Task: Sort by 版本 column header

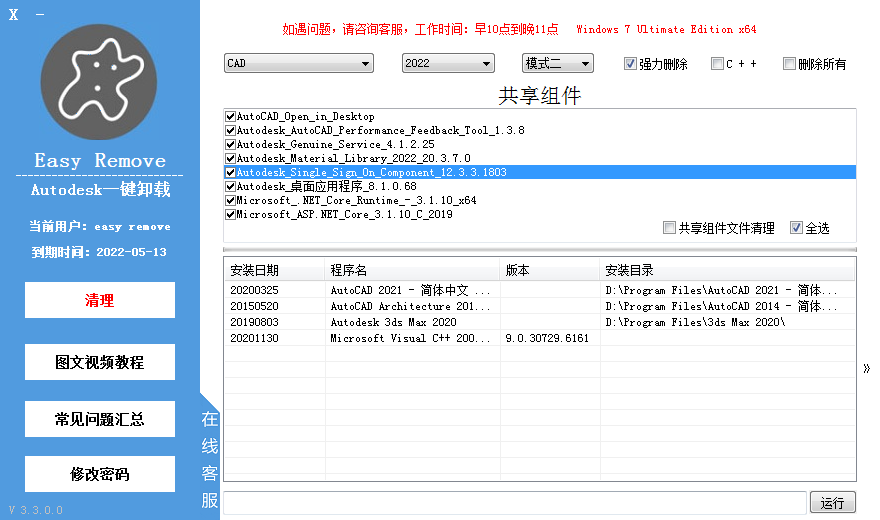Action: click(x=549, y=270)
